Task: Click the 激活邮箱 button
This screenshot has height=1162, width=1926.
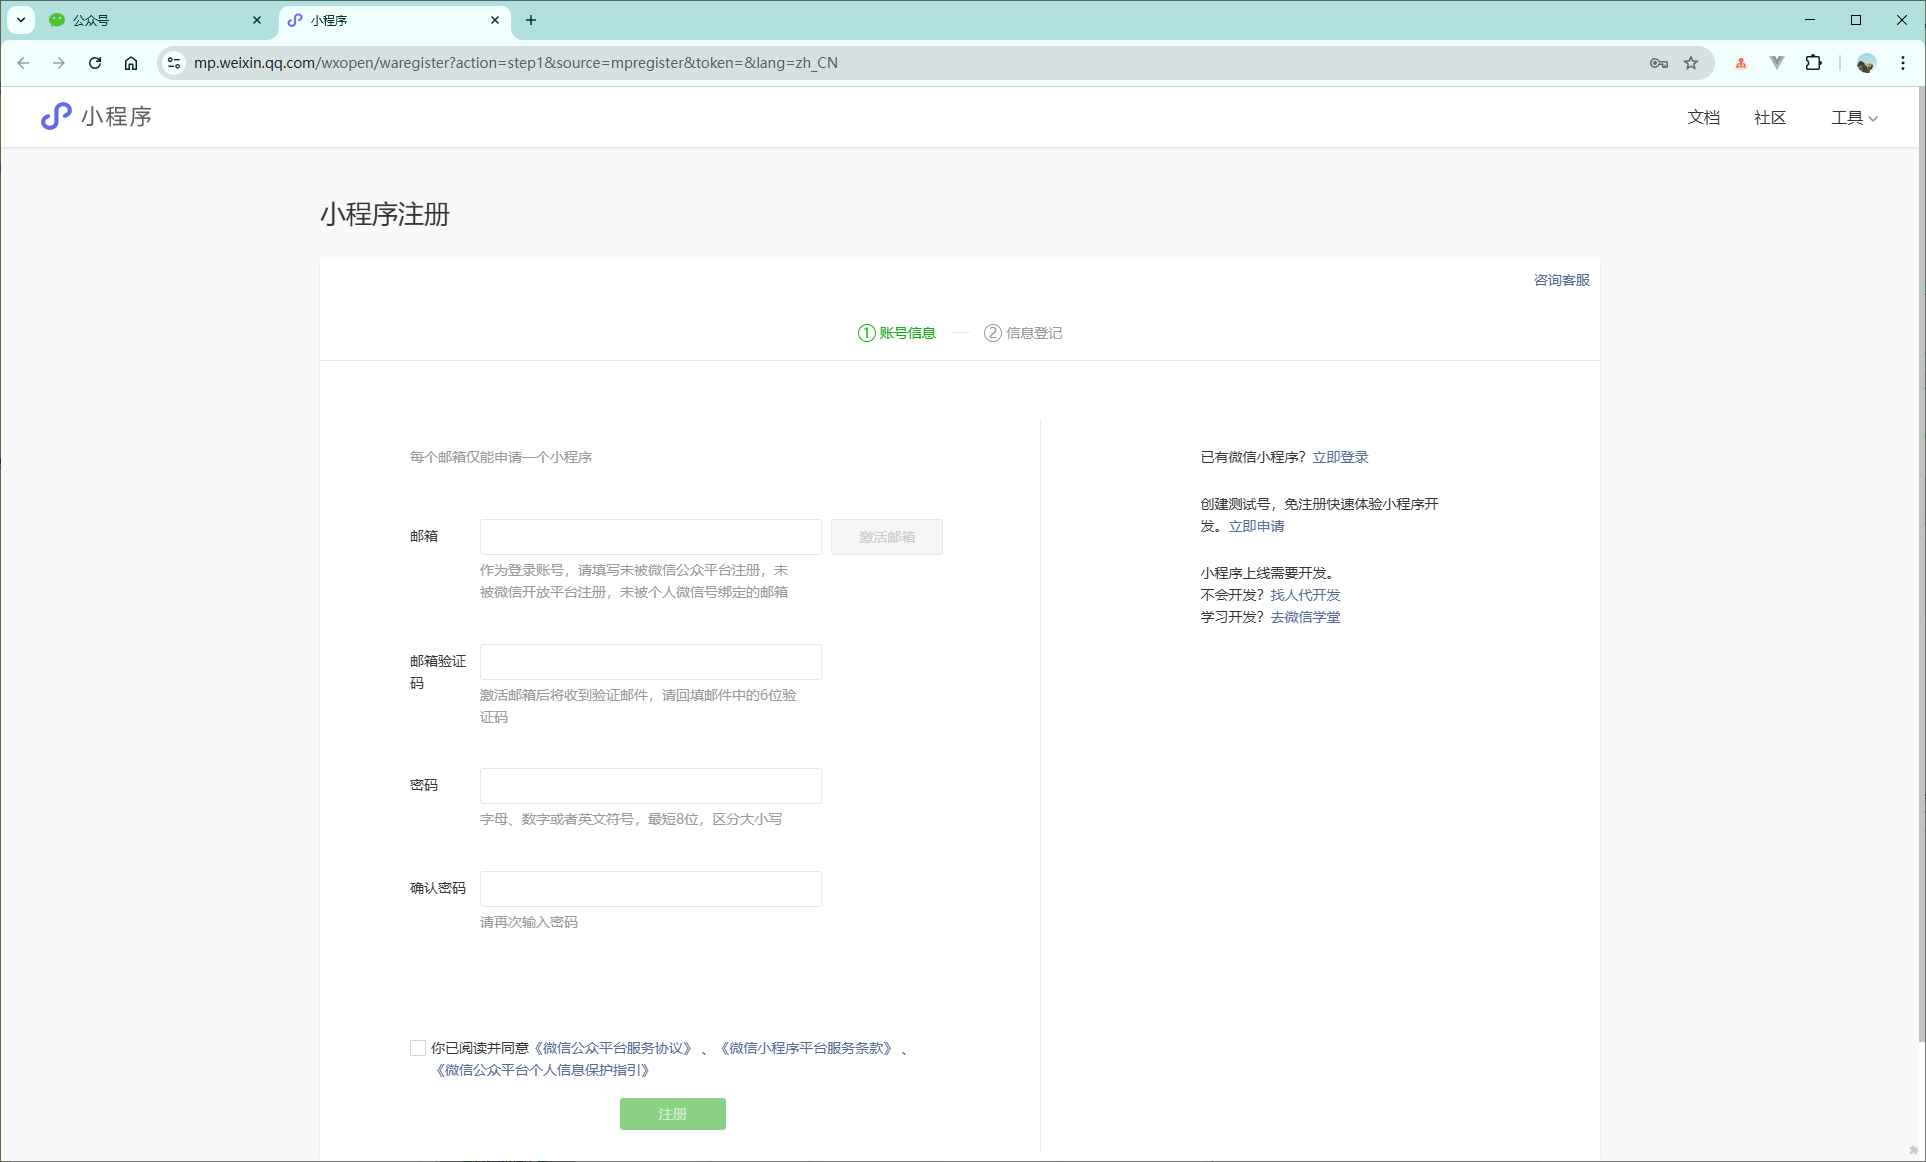Action: click(887, 537)
